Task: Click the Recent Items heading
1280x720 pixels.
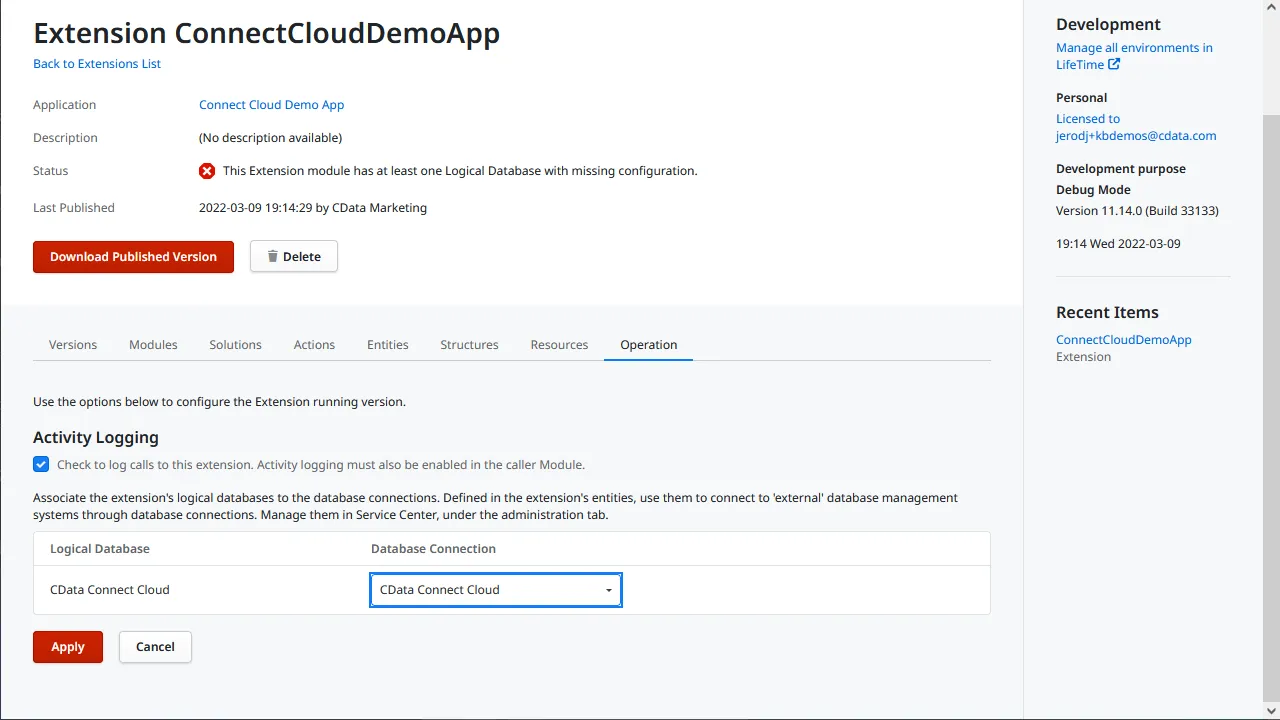Action: [x=1107, y=312]
